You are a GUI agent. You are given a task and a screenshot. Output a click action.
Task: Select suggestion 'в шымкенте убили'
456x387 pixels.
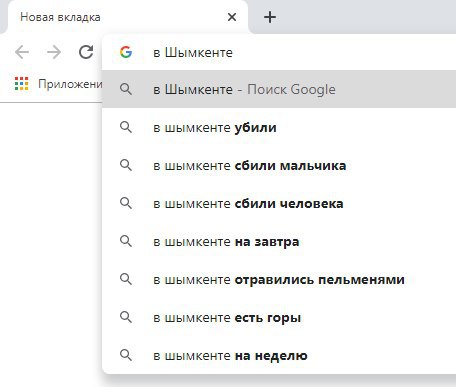point(279,127)
